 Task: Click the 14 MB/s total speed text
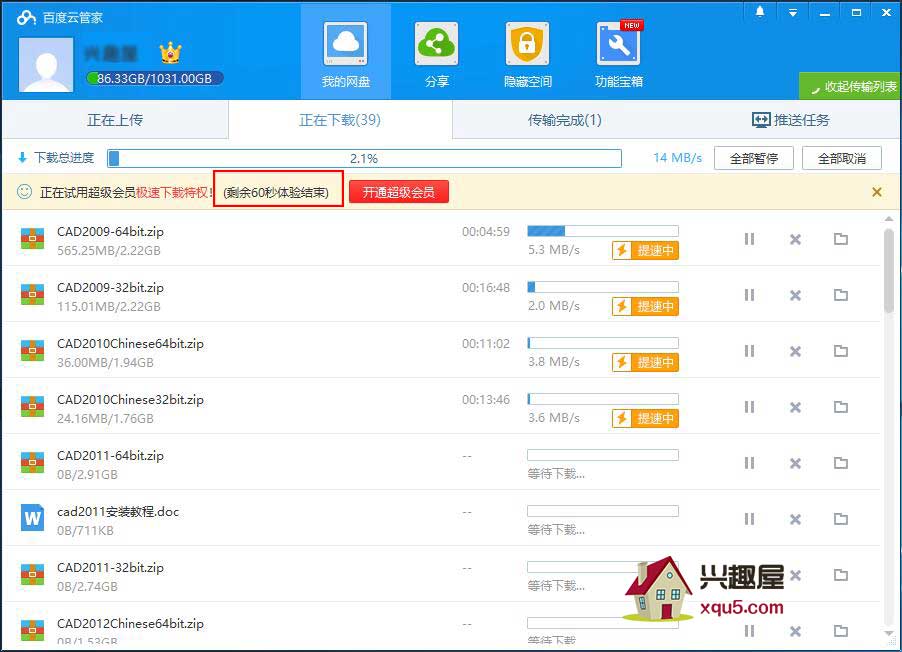tap(678, 158)
